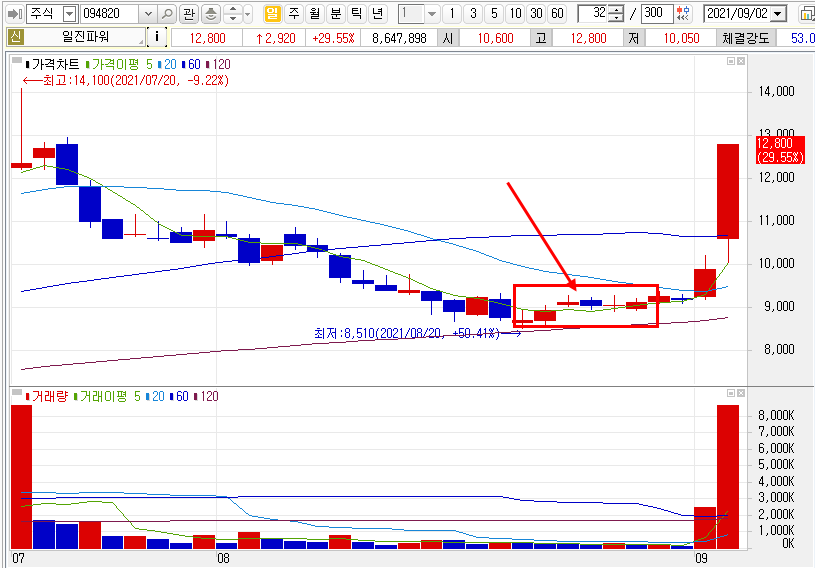Click the open price 10,600
The width and height of the screenshot is (815, 568).
495,38
